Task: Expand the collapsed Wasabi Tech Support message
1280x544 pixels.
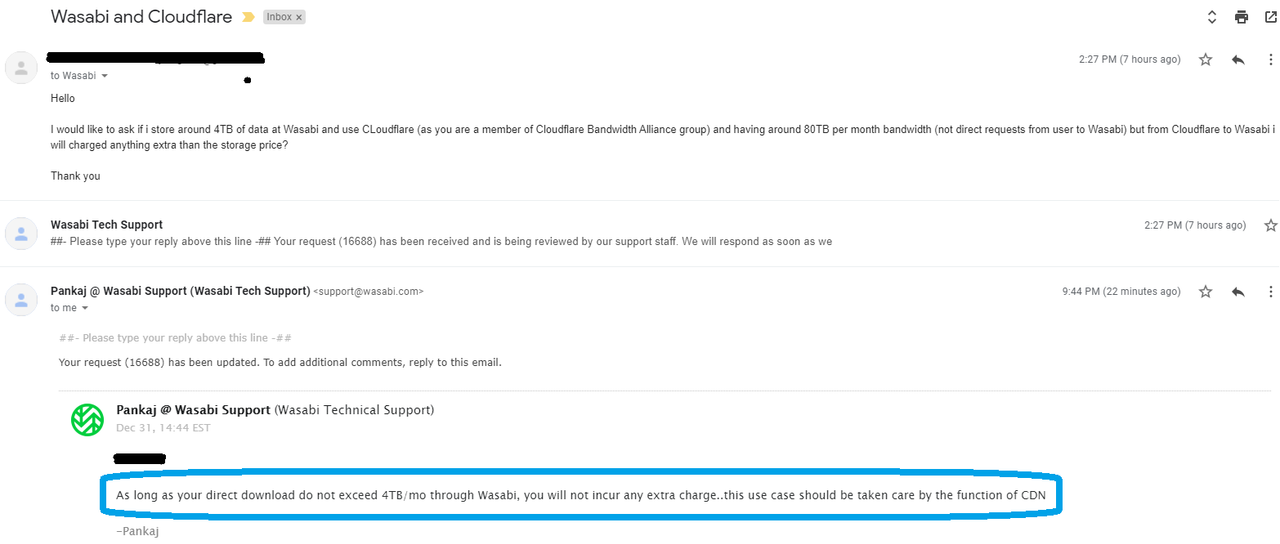Action: (640, 233)
